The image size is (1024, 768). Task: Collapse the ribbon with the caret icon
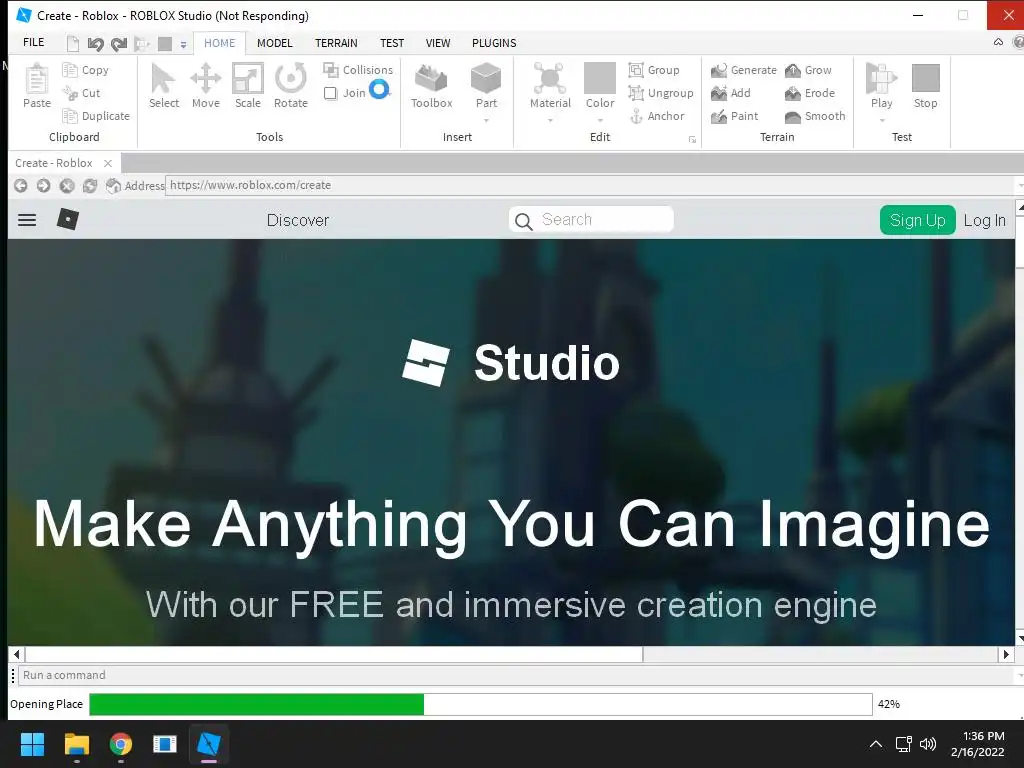[x=998, y=42]
